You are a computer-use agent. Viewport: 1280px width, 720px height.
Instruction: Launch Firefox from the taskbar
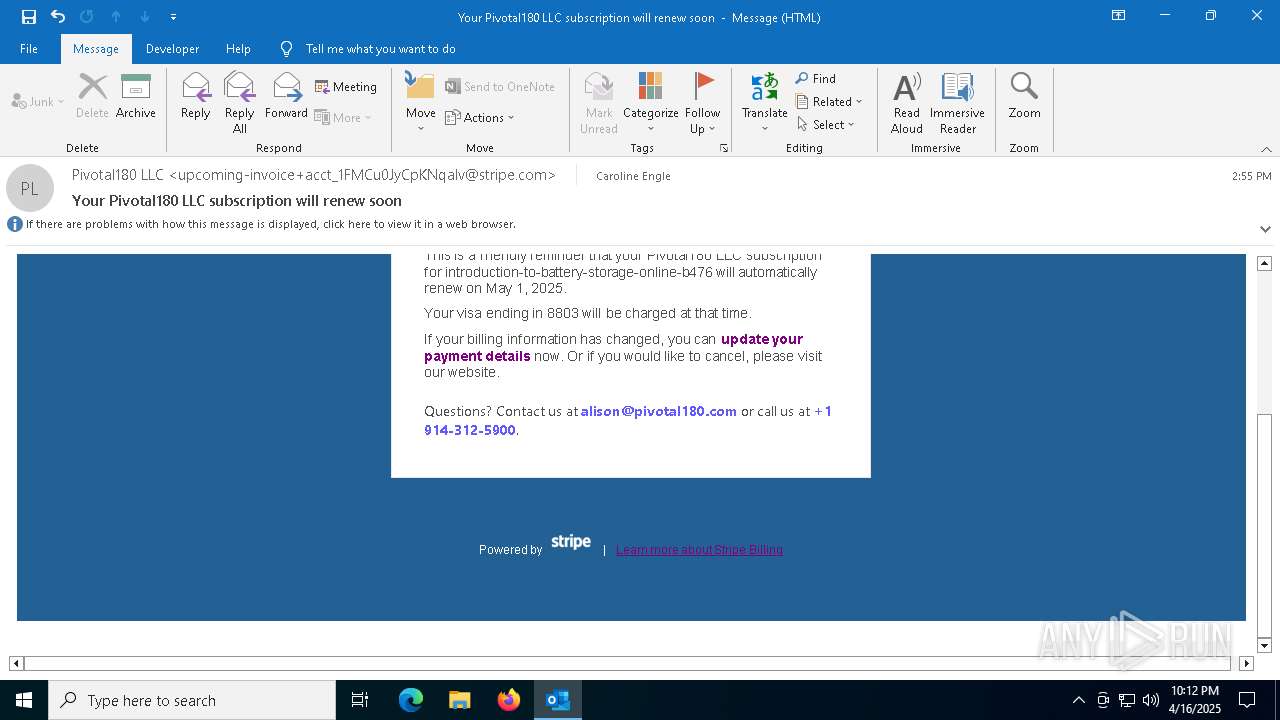coord(508,700)
